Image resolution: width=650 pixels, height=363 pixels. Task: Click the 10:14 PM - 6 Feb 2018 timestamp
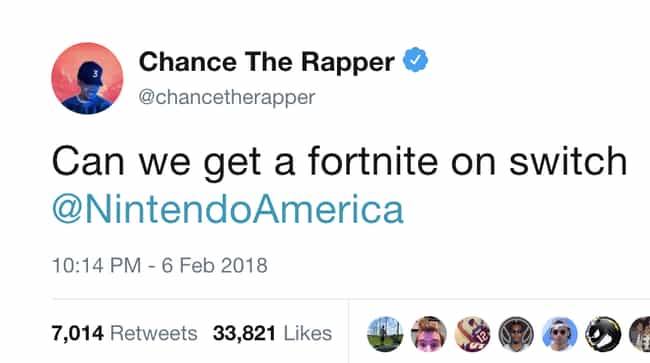pos(160,266)
